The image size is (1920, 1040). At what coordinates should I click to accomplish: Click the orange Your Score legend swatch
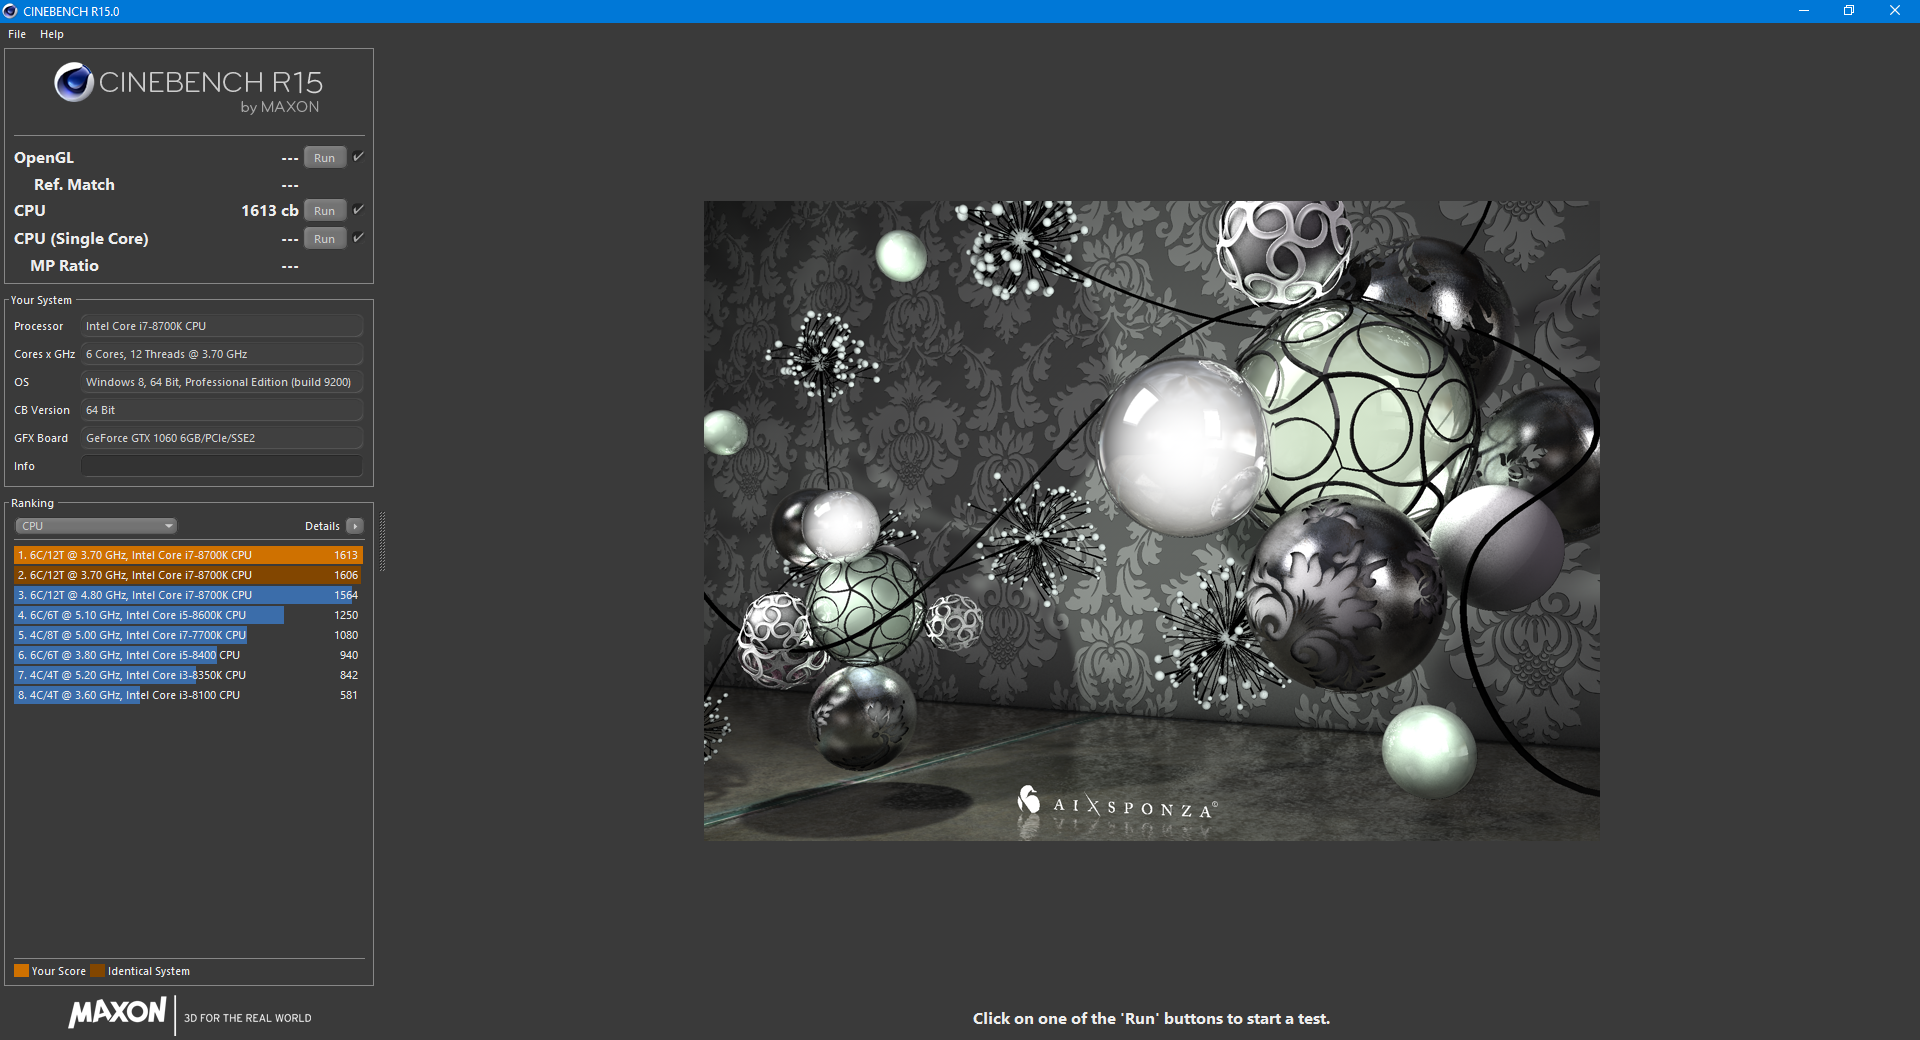point(21,971)
